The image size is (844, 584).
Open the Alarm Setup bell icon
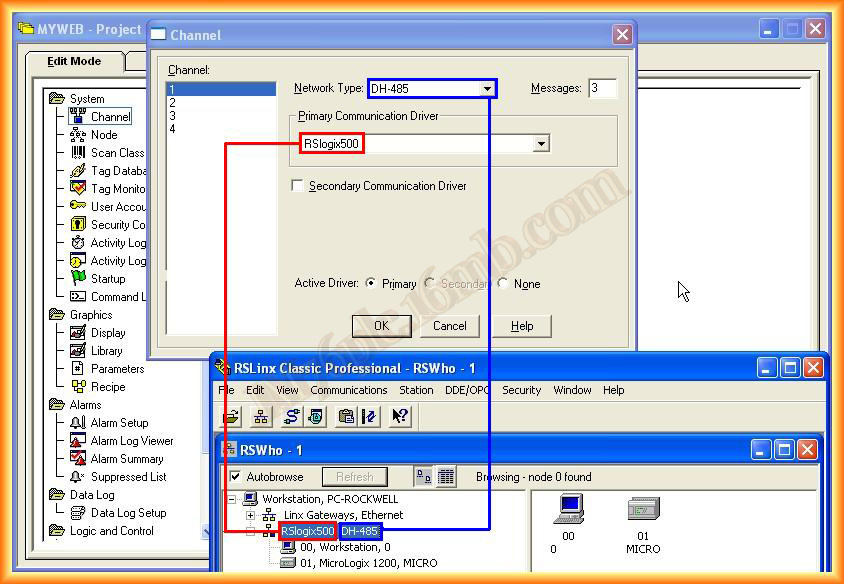78,423
